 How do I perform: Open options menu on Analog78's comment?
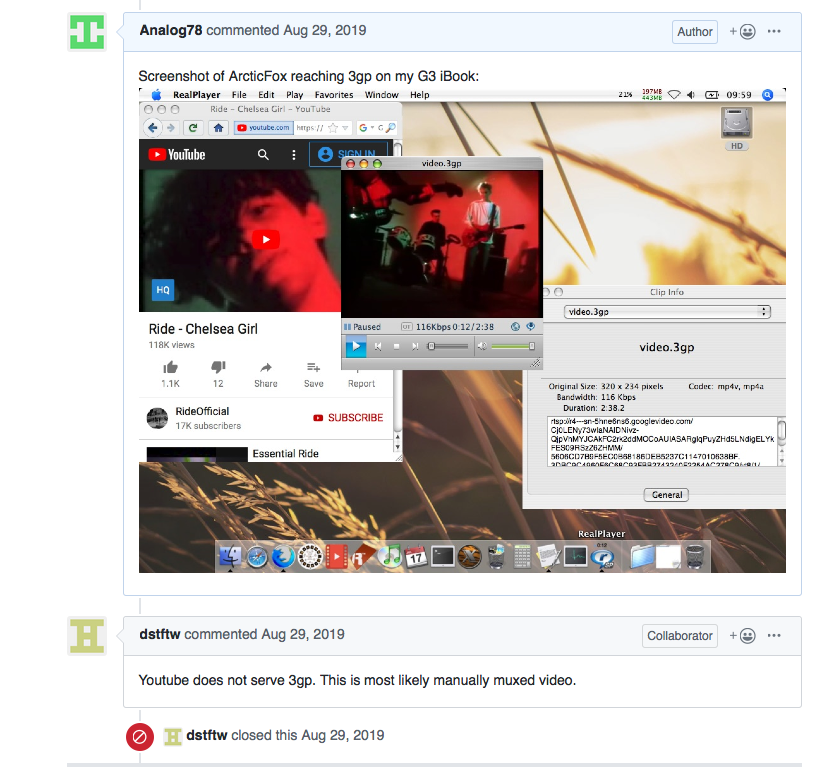tap(774, 31)
